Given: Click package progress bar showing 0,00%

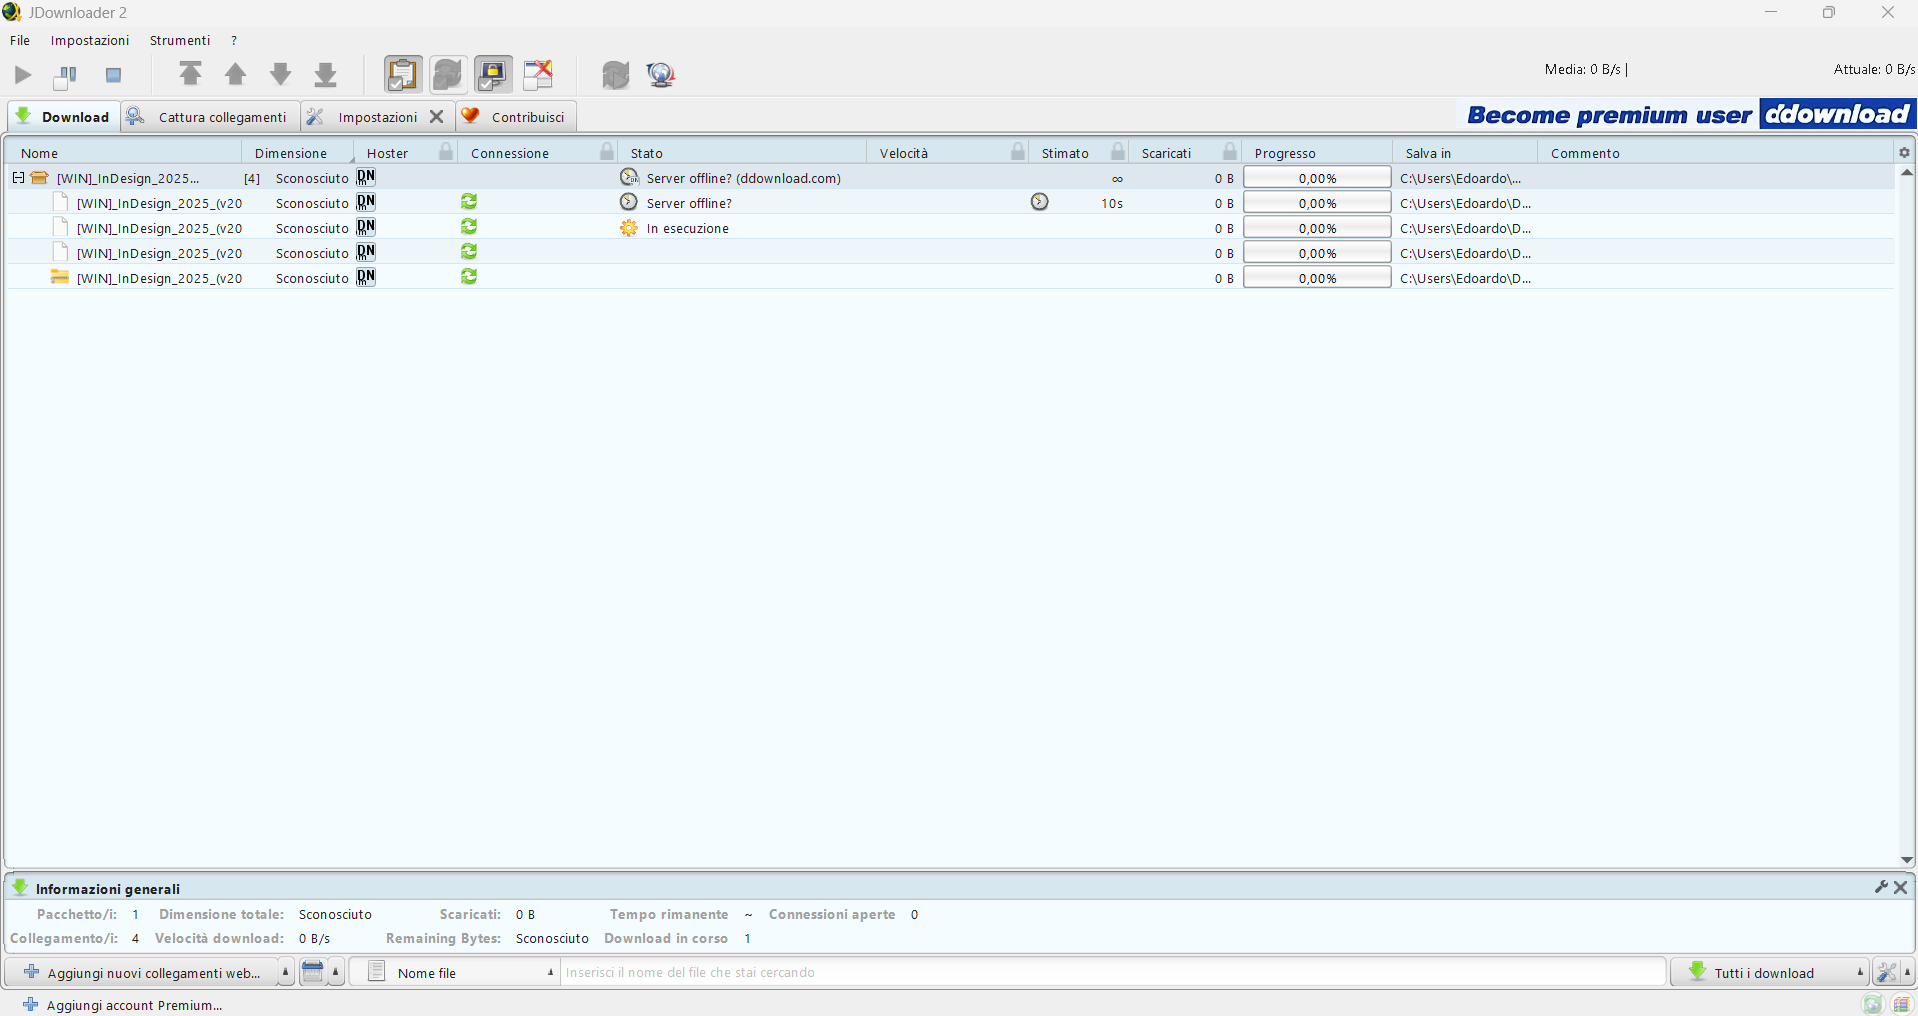Looking at the screenshot, I should coord(1317,178).
